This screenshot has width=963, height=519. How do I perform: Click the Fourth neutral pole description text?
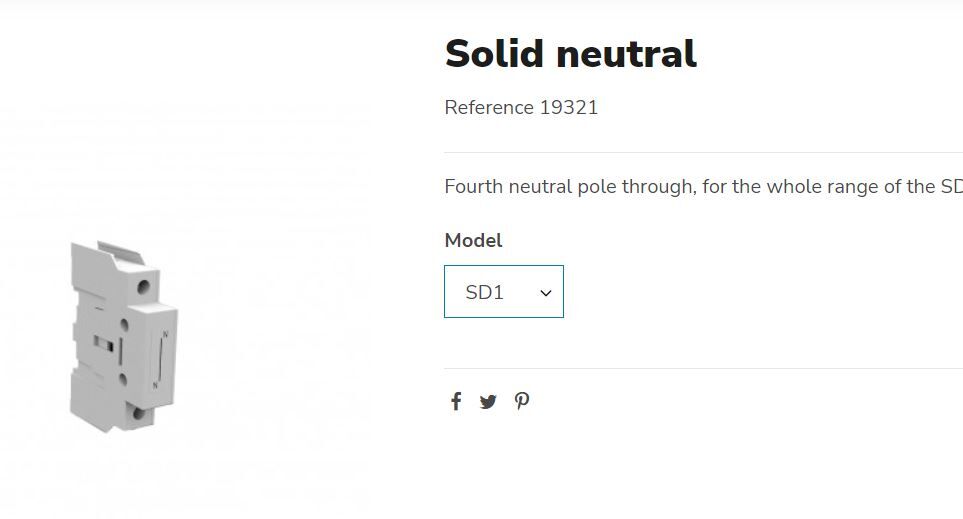703,186
